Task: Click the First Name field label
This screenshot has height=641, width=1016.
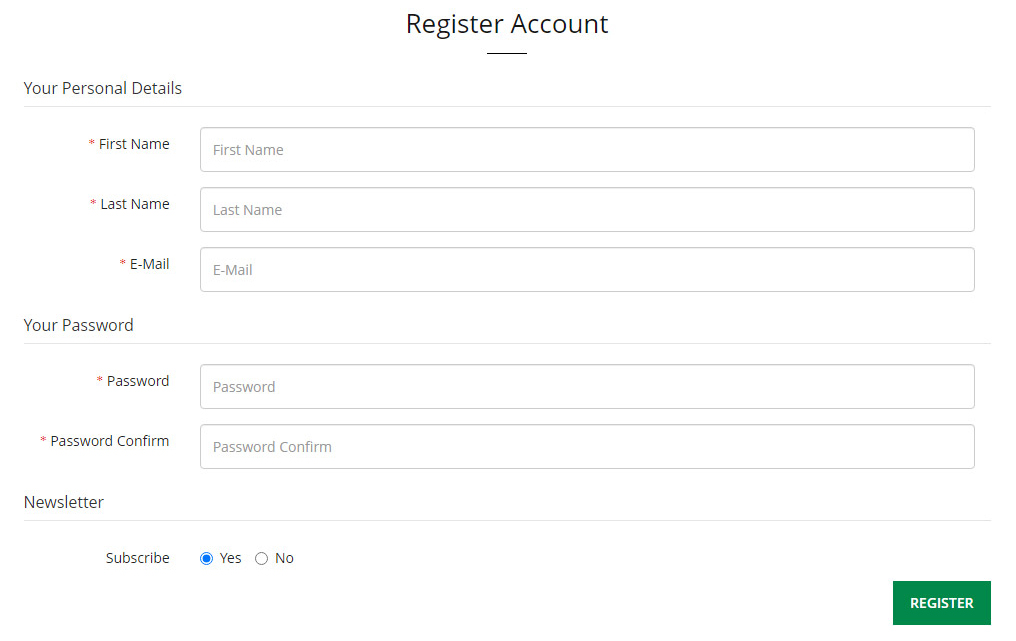Action: click(x=134, y=144)
